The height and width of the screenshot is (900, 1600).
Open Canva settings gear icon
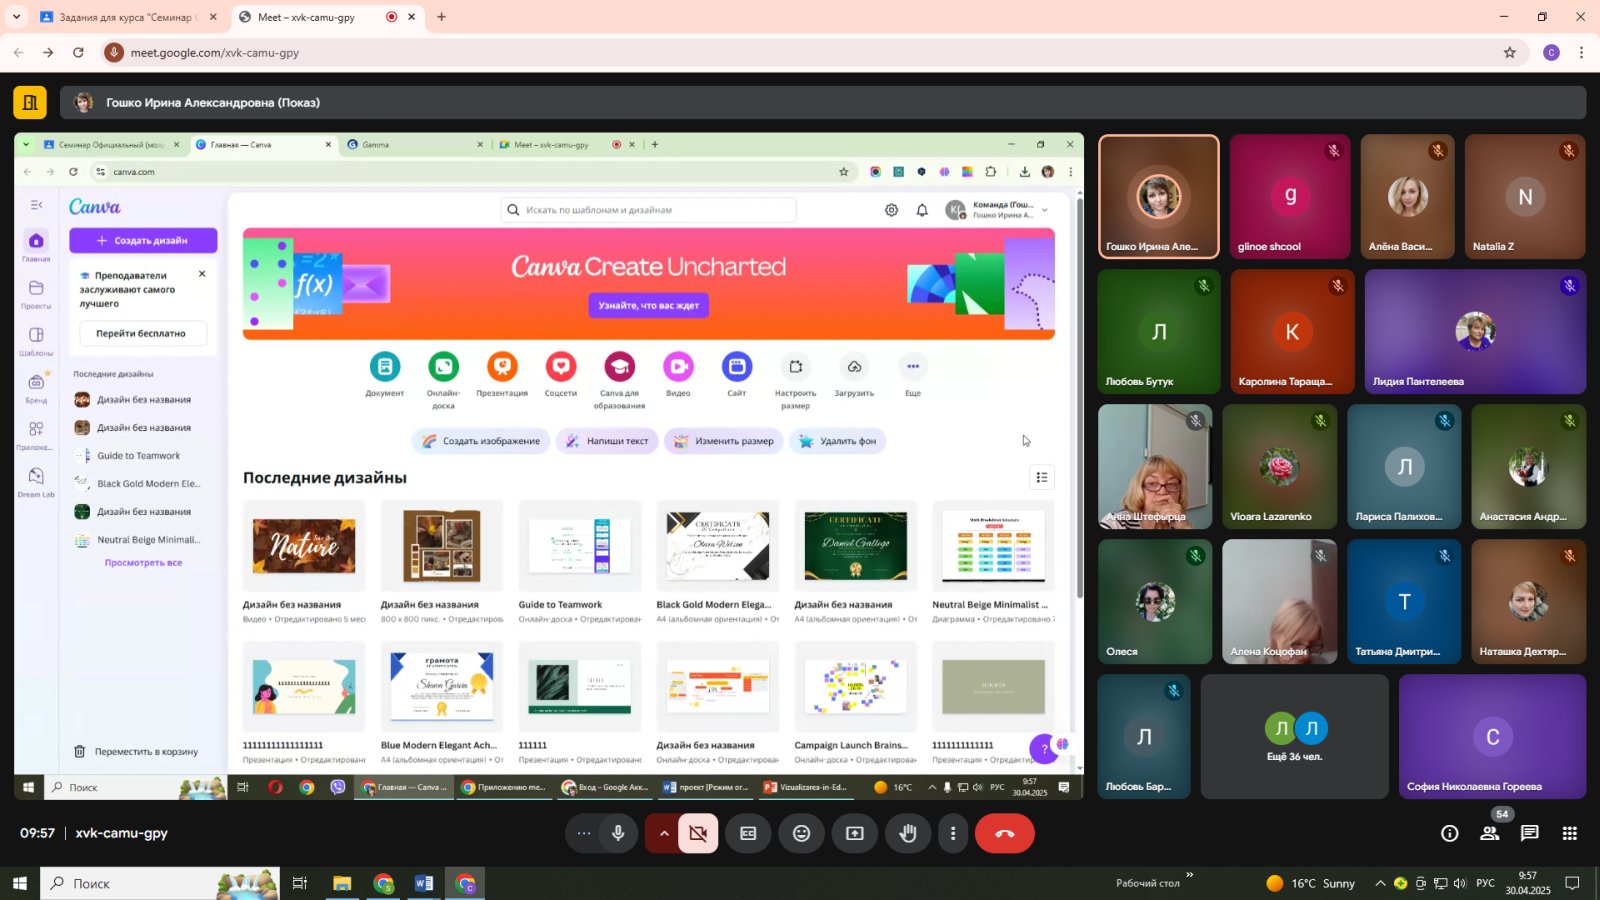click(891, 210)
